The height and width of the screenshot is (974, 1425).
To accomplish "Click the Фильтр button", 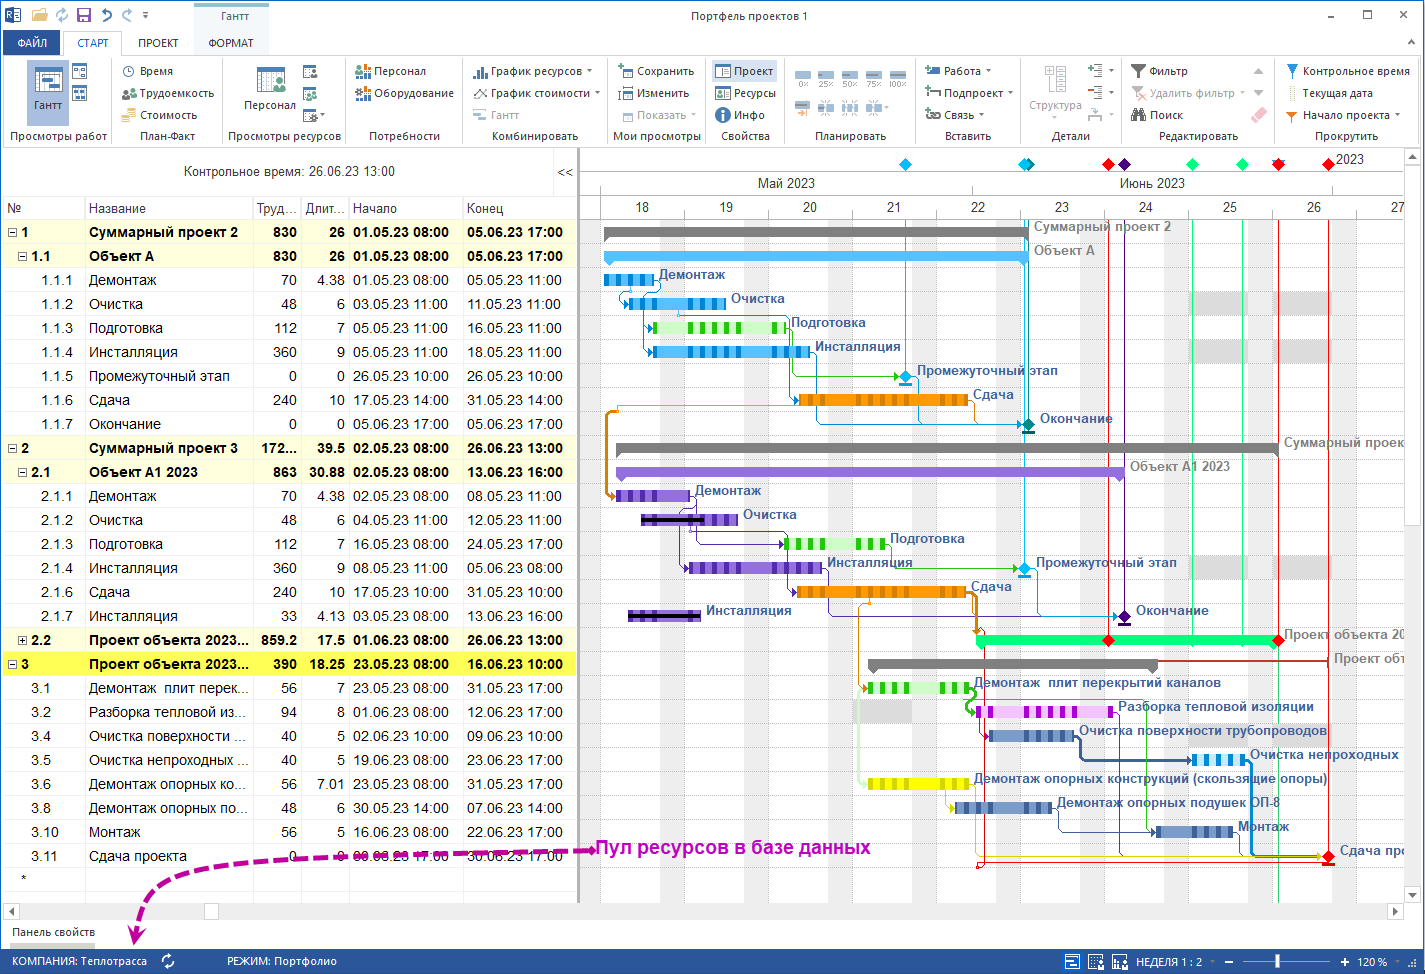I will (x=1160, y=71).
